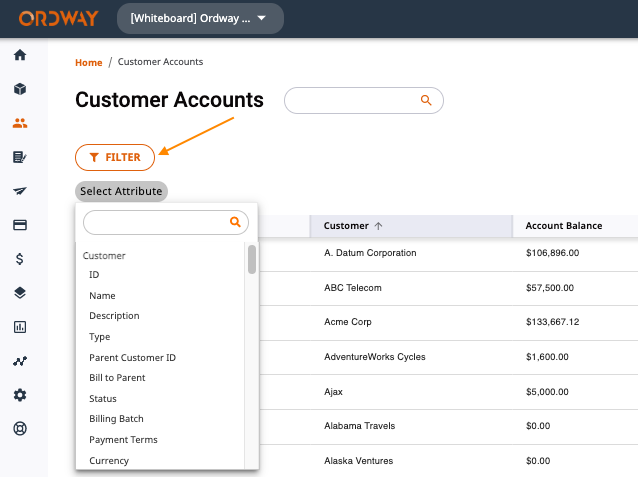Focus the attribute search input field

[166, 222]
